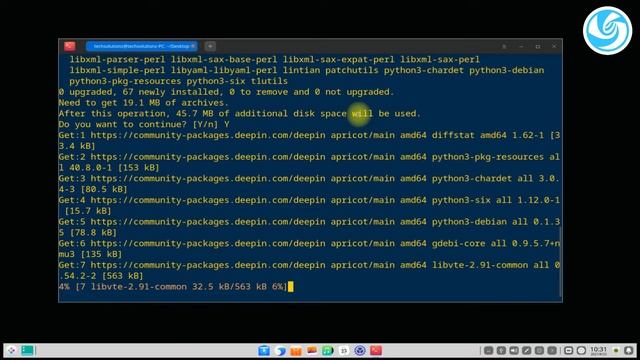This screenshot has width=640, height=360.
Task: Add a new terminal tab
Action: (210, 46)
